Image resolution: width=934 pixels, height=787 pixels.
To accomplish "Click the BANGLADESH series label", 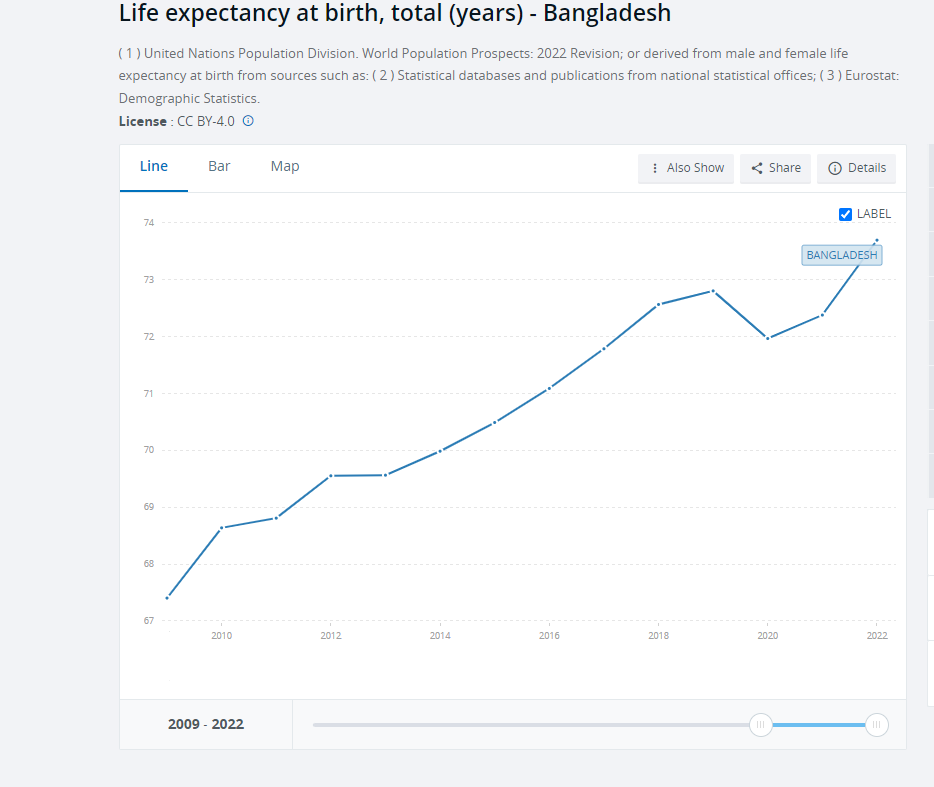I will coord(842,255).
